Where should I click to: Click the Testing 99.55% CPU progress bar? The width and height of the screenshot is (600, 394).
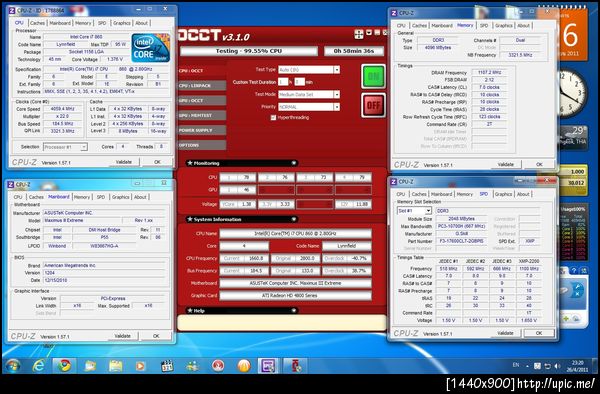[x=249, y=51]
